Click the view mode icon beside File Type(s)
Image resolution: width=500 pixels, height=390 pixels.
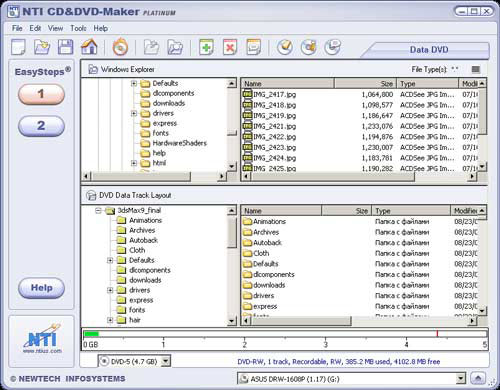click(476, 69)
